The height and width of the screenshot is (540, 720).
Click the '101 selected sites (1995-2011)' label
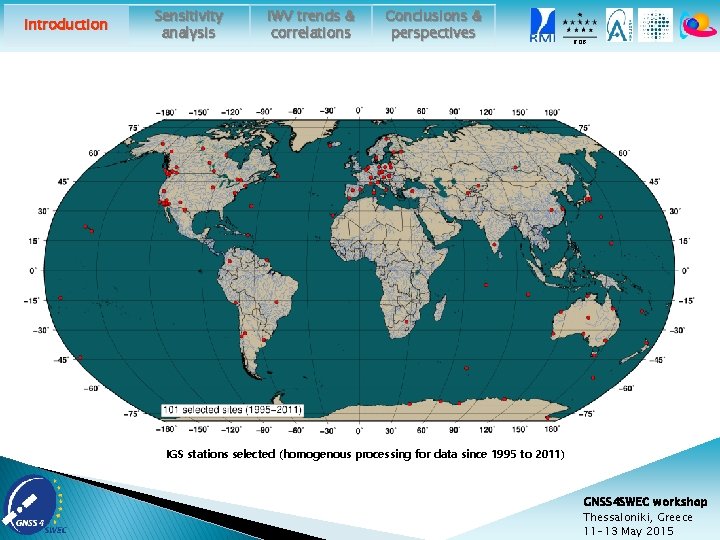tap(232, 410)
